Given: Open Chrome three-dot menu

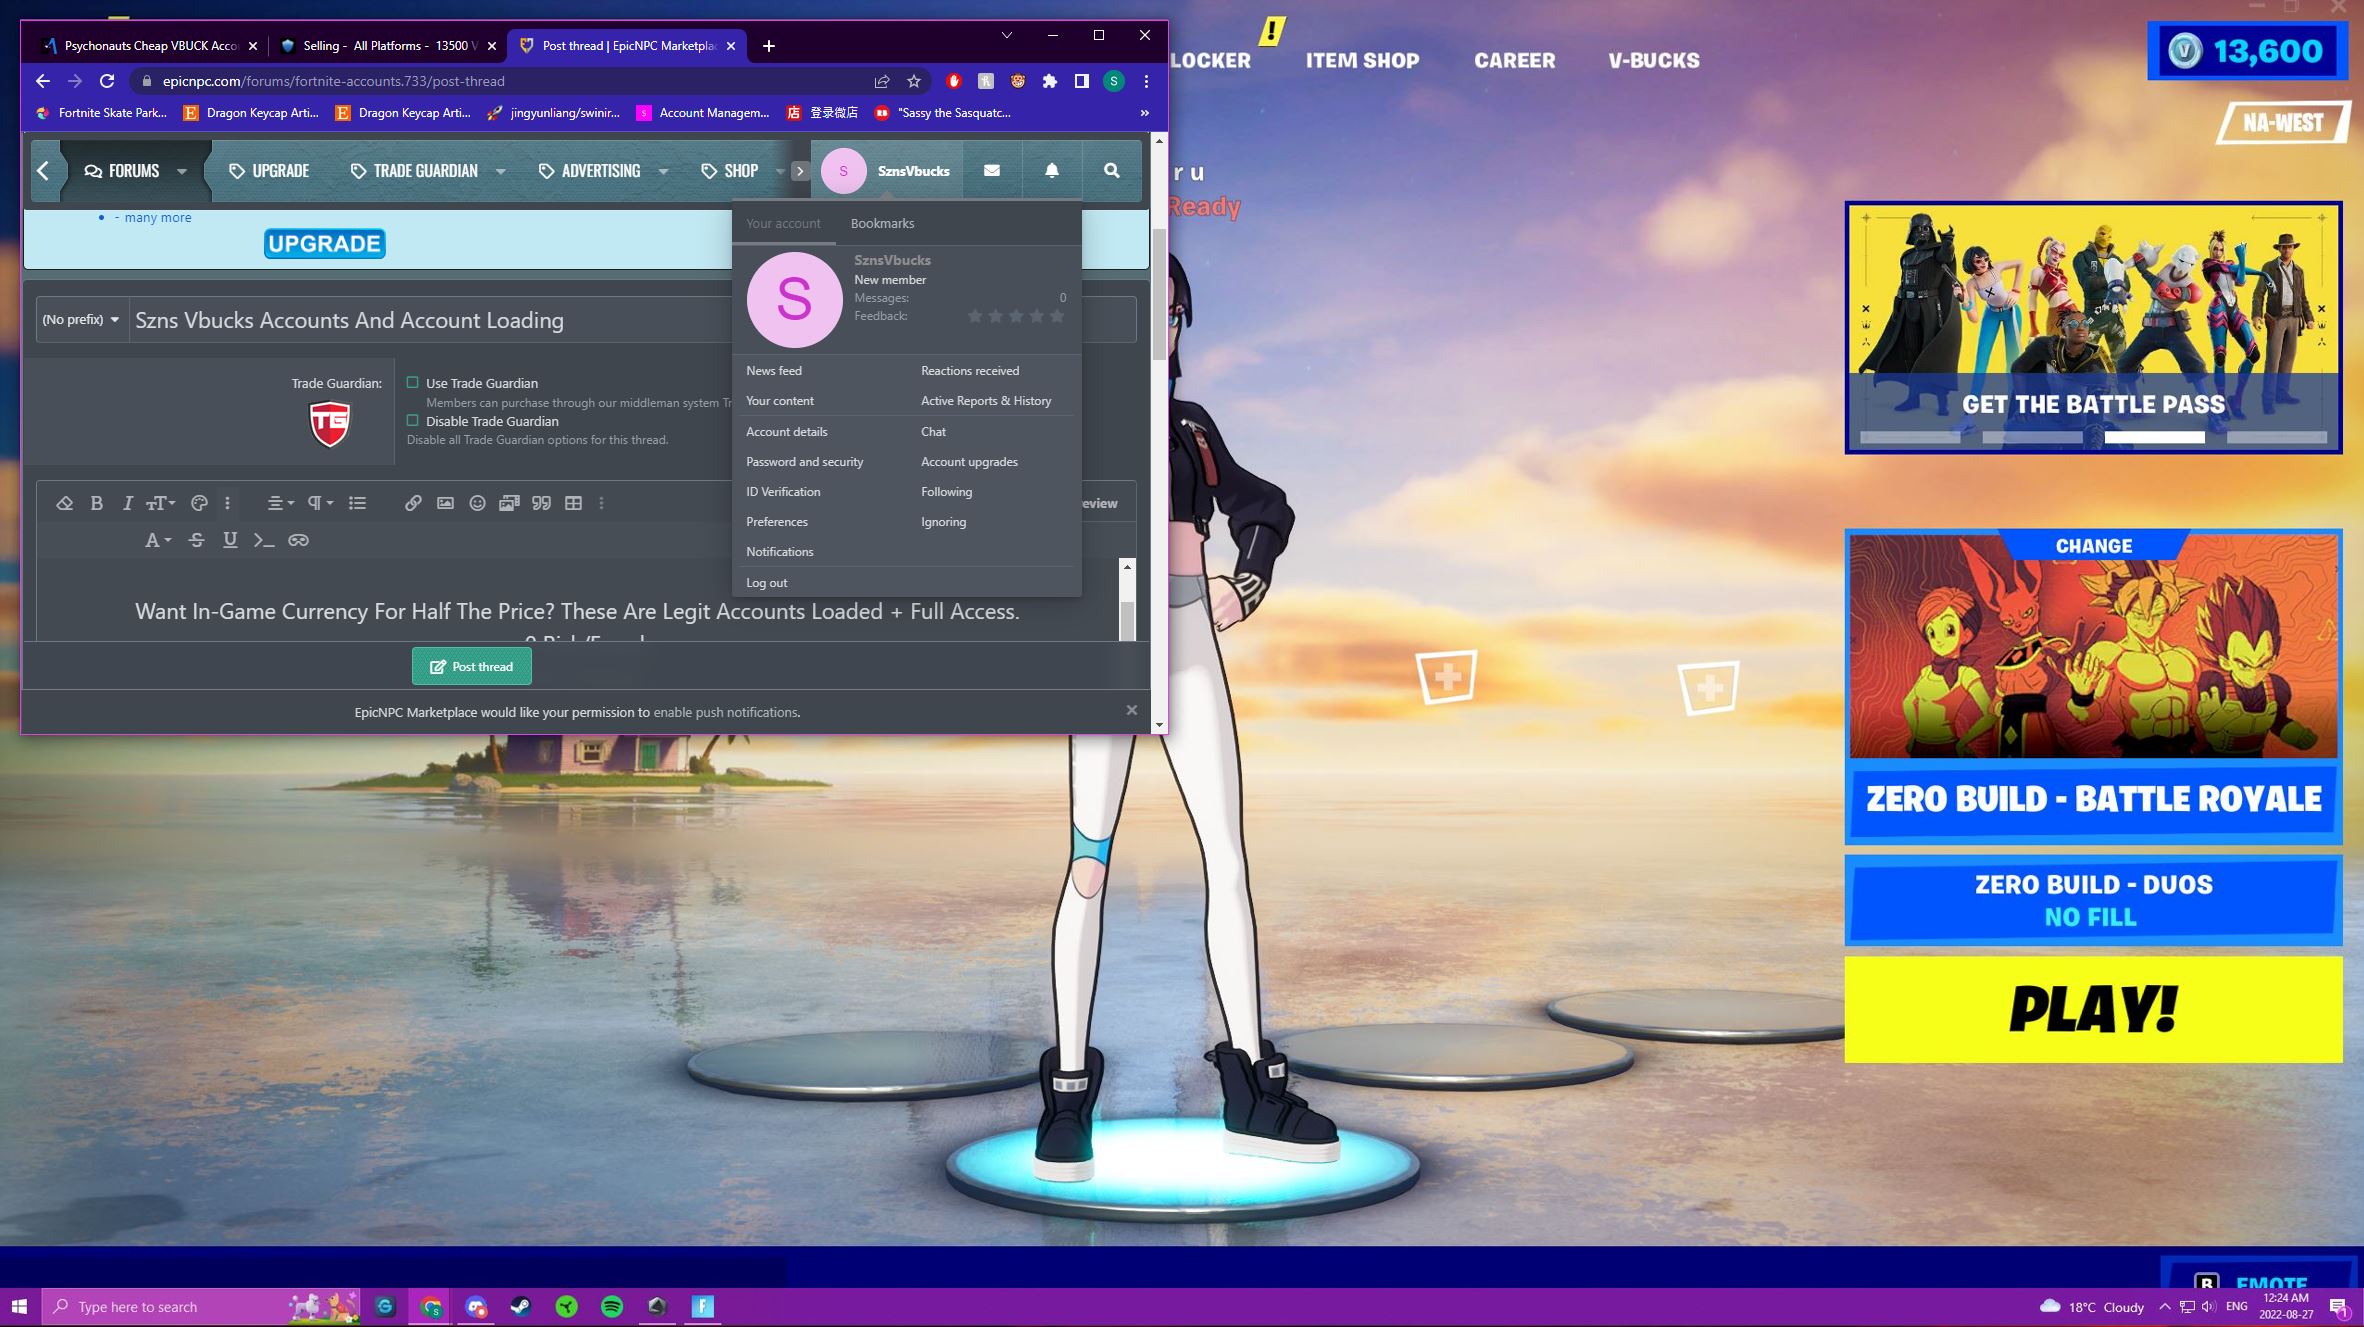Looking at the screenshot, I should (x=1146, y=81).
